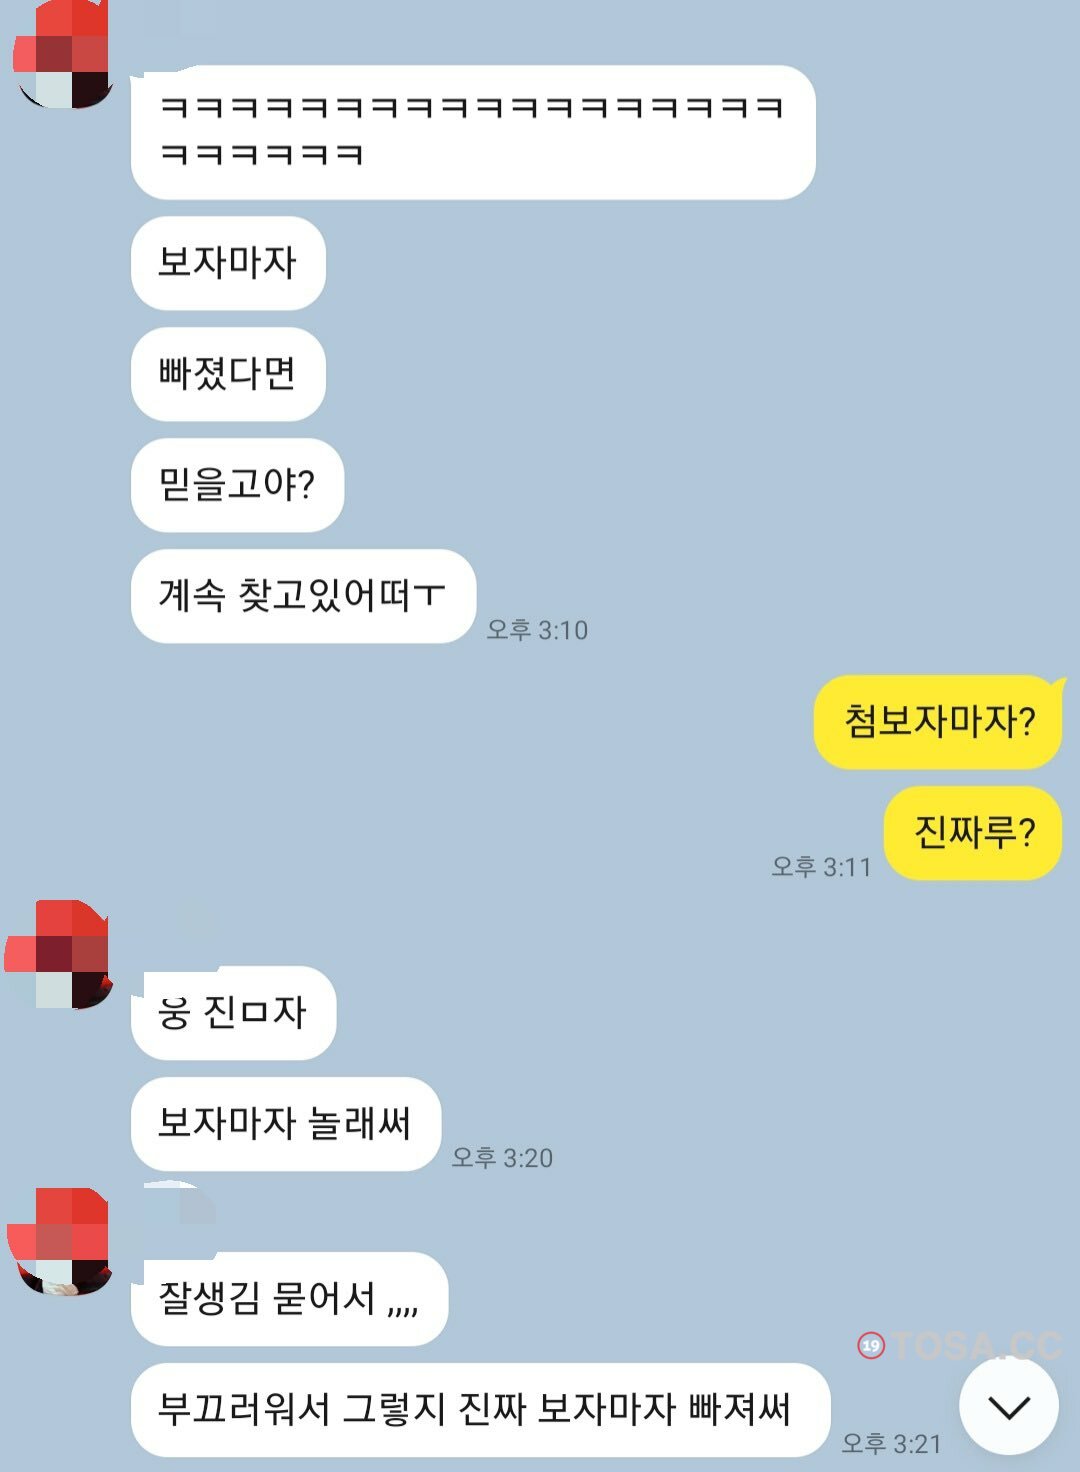This screenshot has height=1472, width=1080.
Task: Open the top sender's pixelated profile picture
Action: coord(64,55)
